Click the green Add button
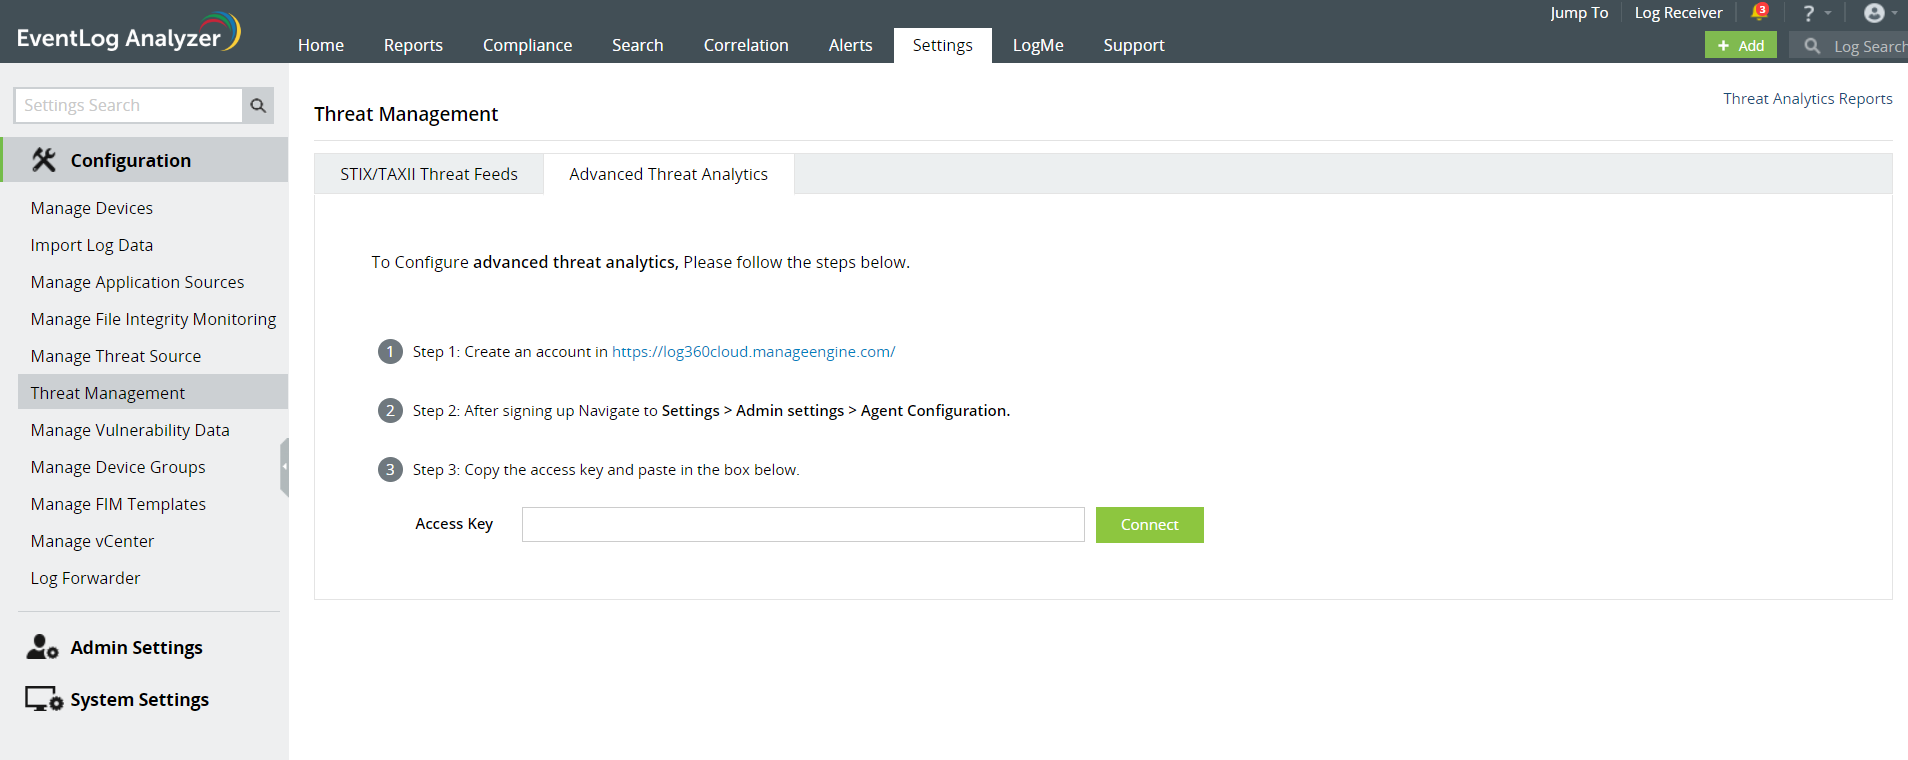The image size is (1908, 760). [1740, 46]
